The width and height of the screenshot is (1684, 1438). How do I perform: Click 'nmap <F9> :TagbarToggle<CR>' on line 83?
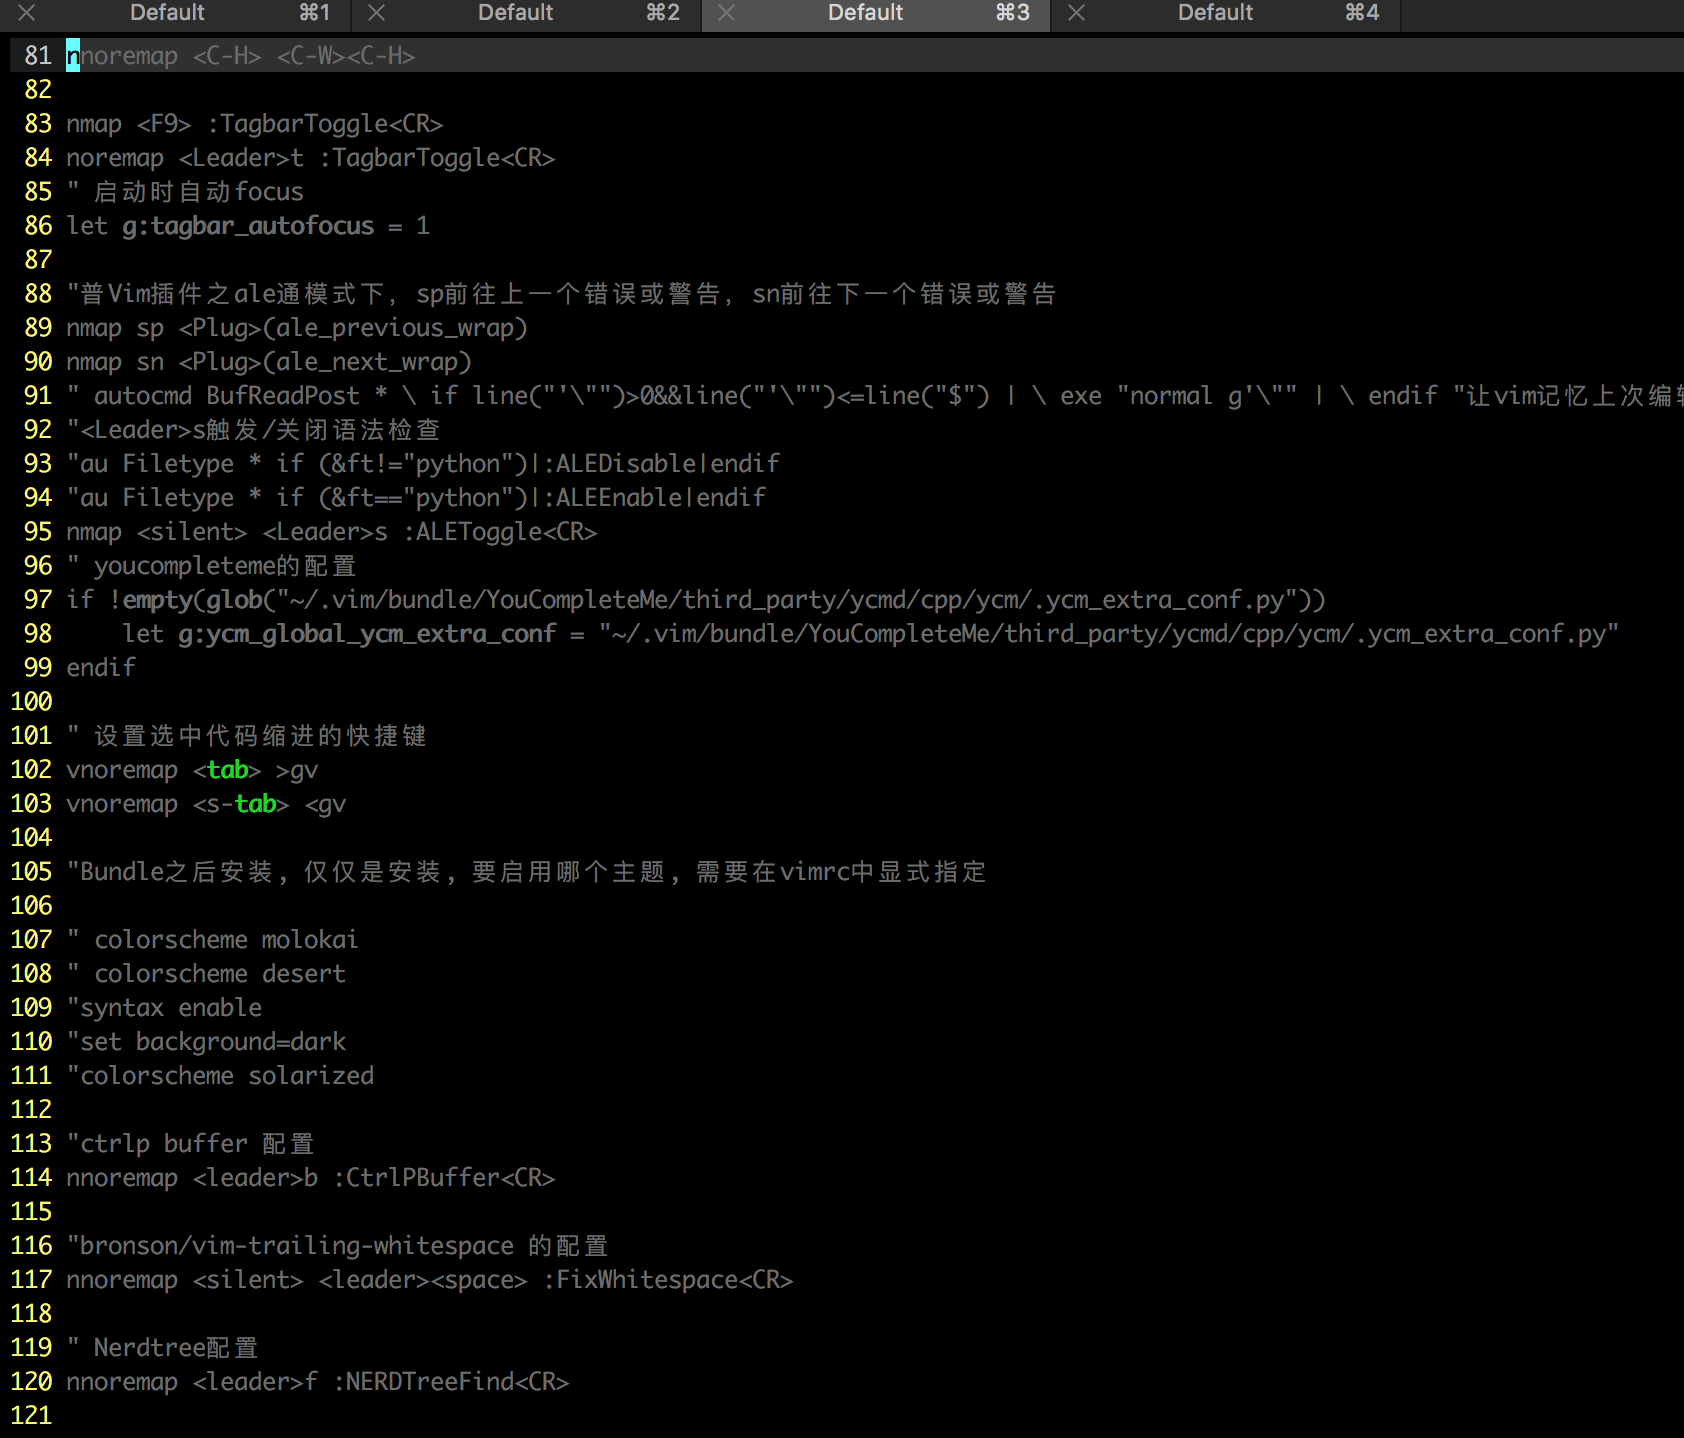(255, 124)
